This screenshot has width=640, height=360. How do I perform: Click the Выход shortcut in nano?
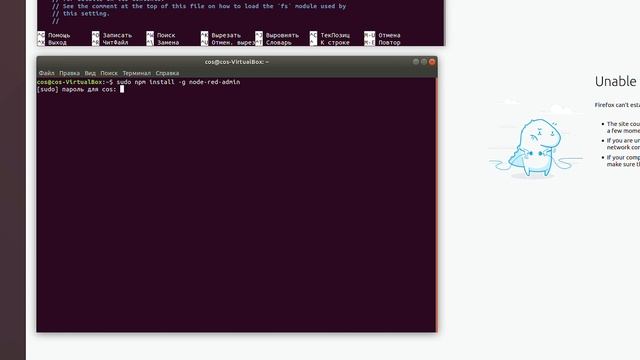[52, 42]
